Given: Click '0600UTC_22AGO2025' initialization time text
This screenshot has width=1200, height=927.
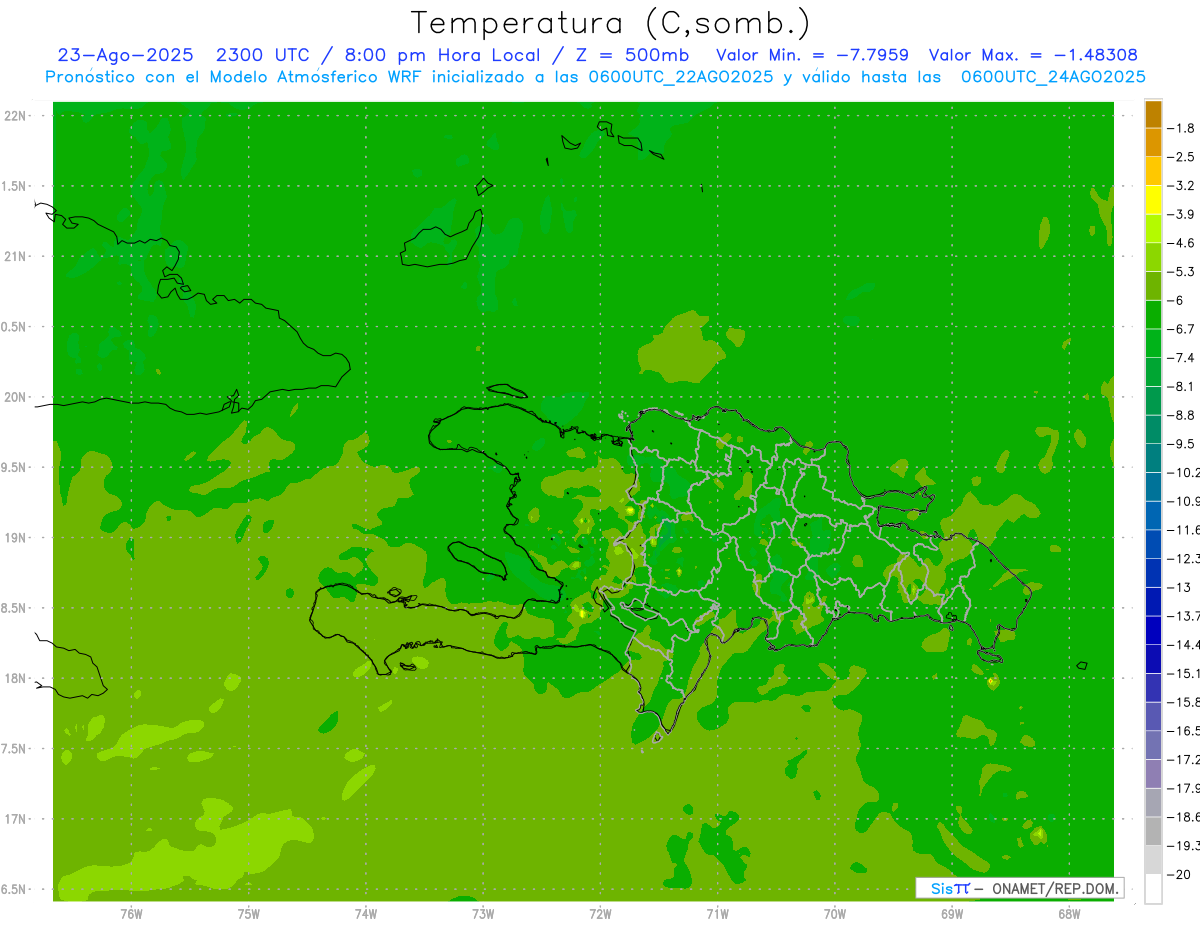Looking at the screenshot, I should point(683,77).
